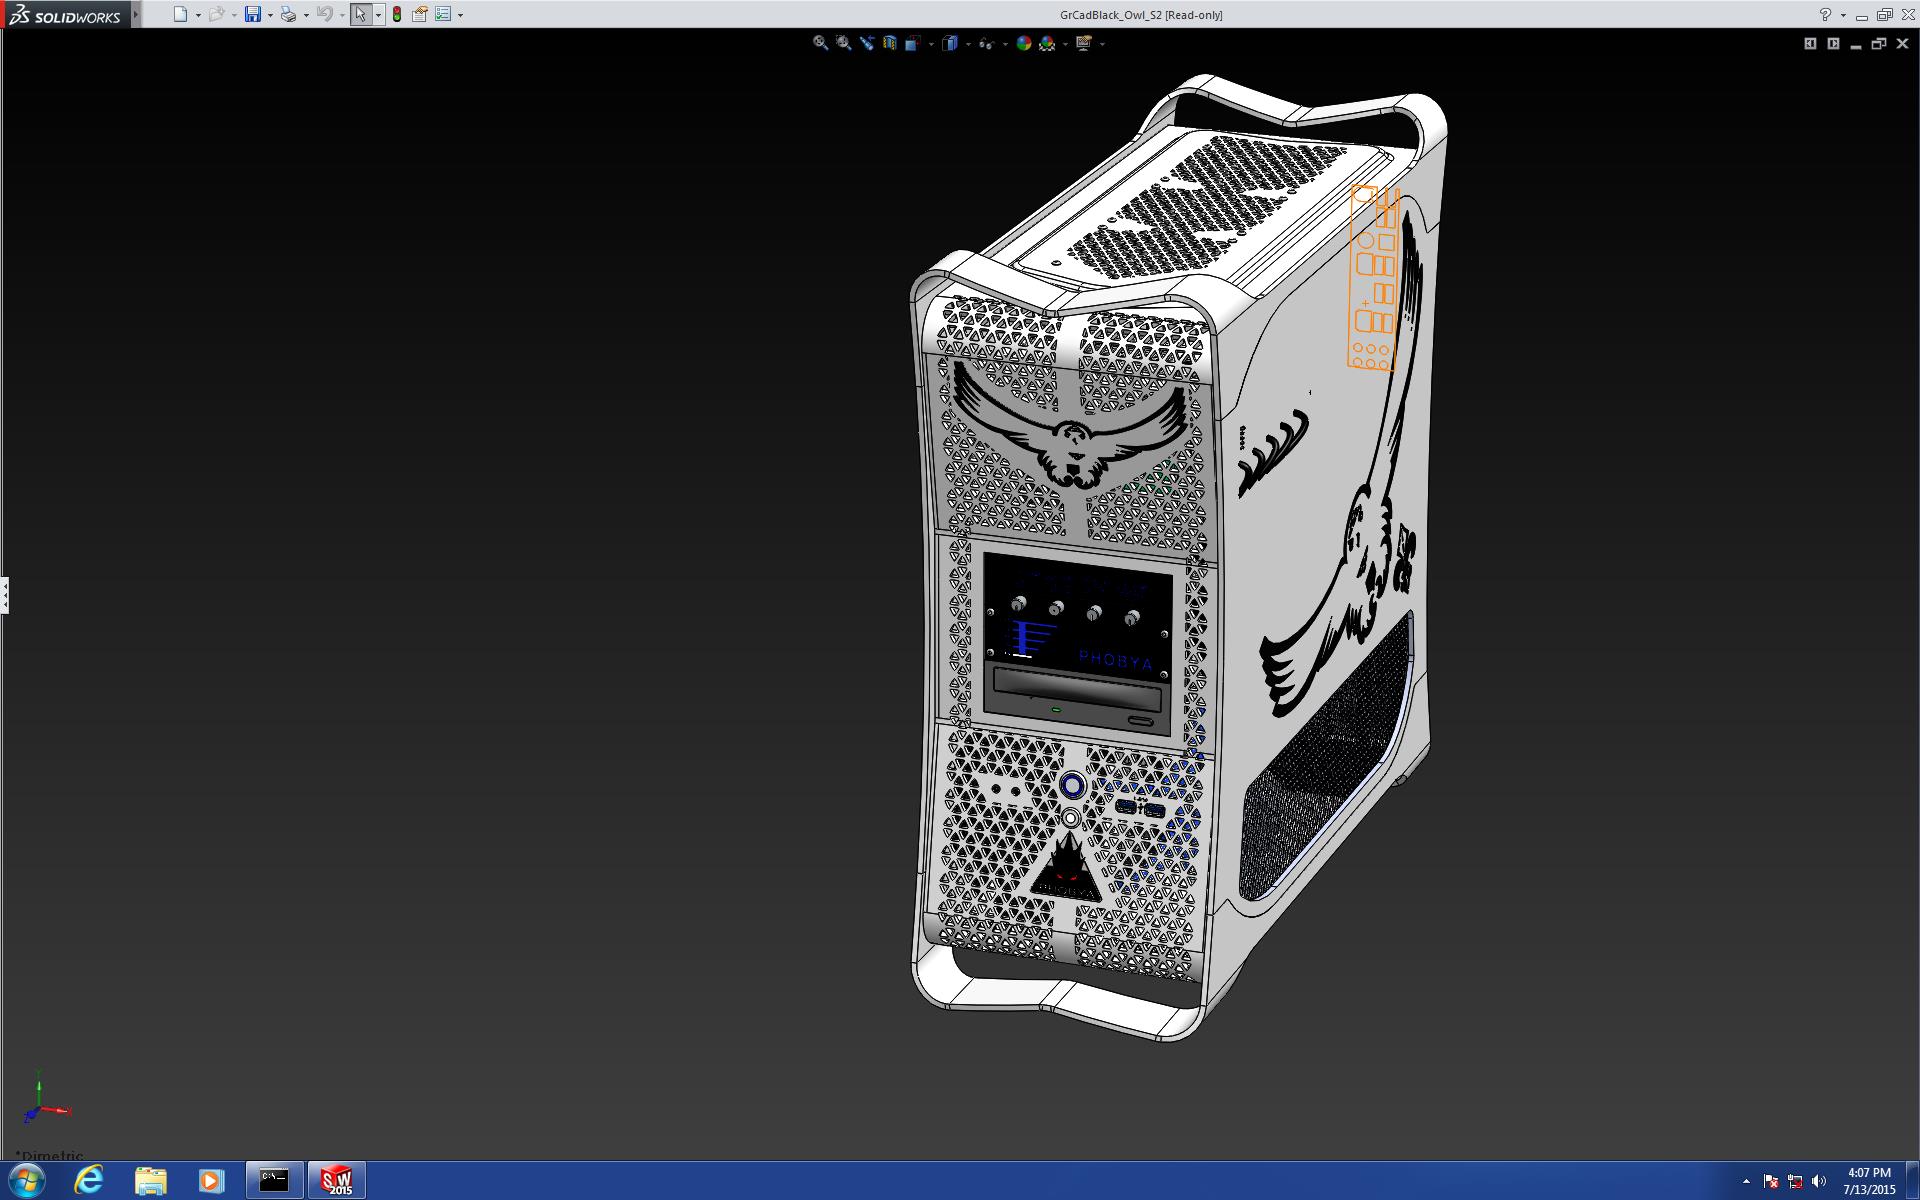Switch to the Previous View
Viewport: 1920px width, 1200px height.
[866, 43]
